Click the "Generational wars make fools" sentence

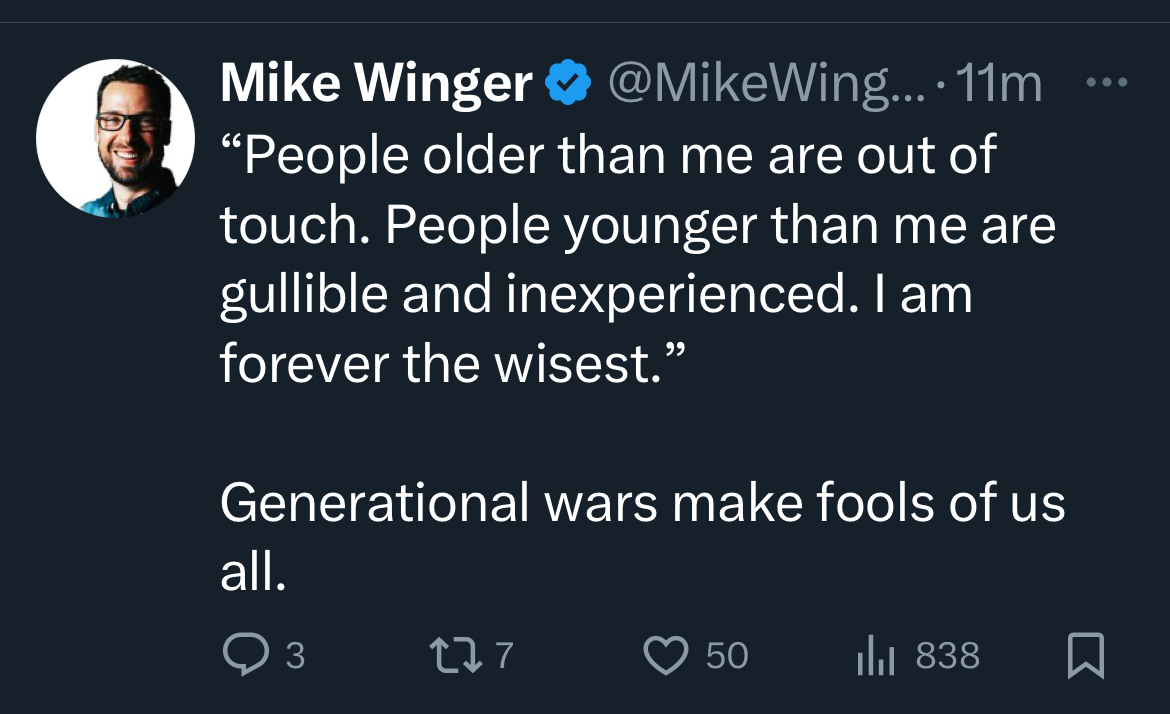click(642, 503)
